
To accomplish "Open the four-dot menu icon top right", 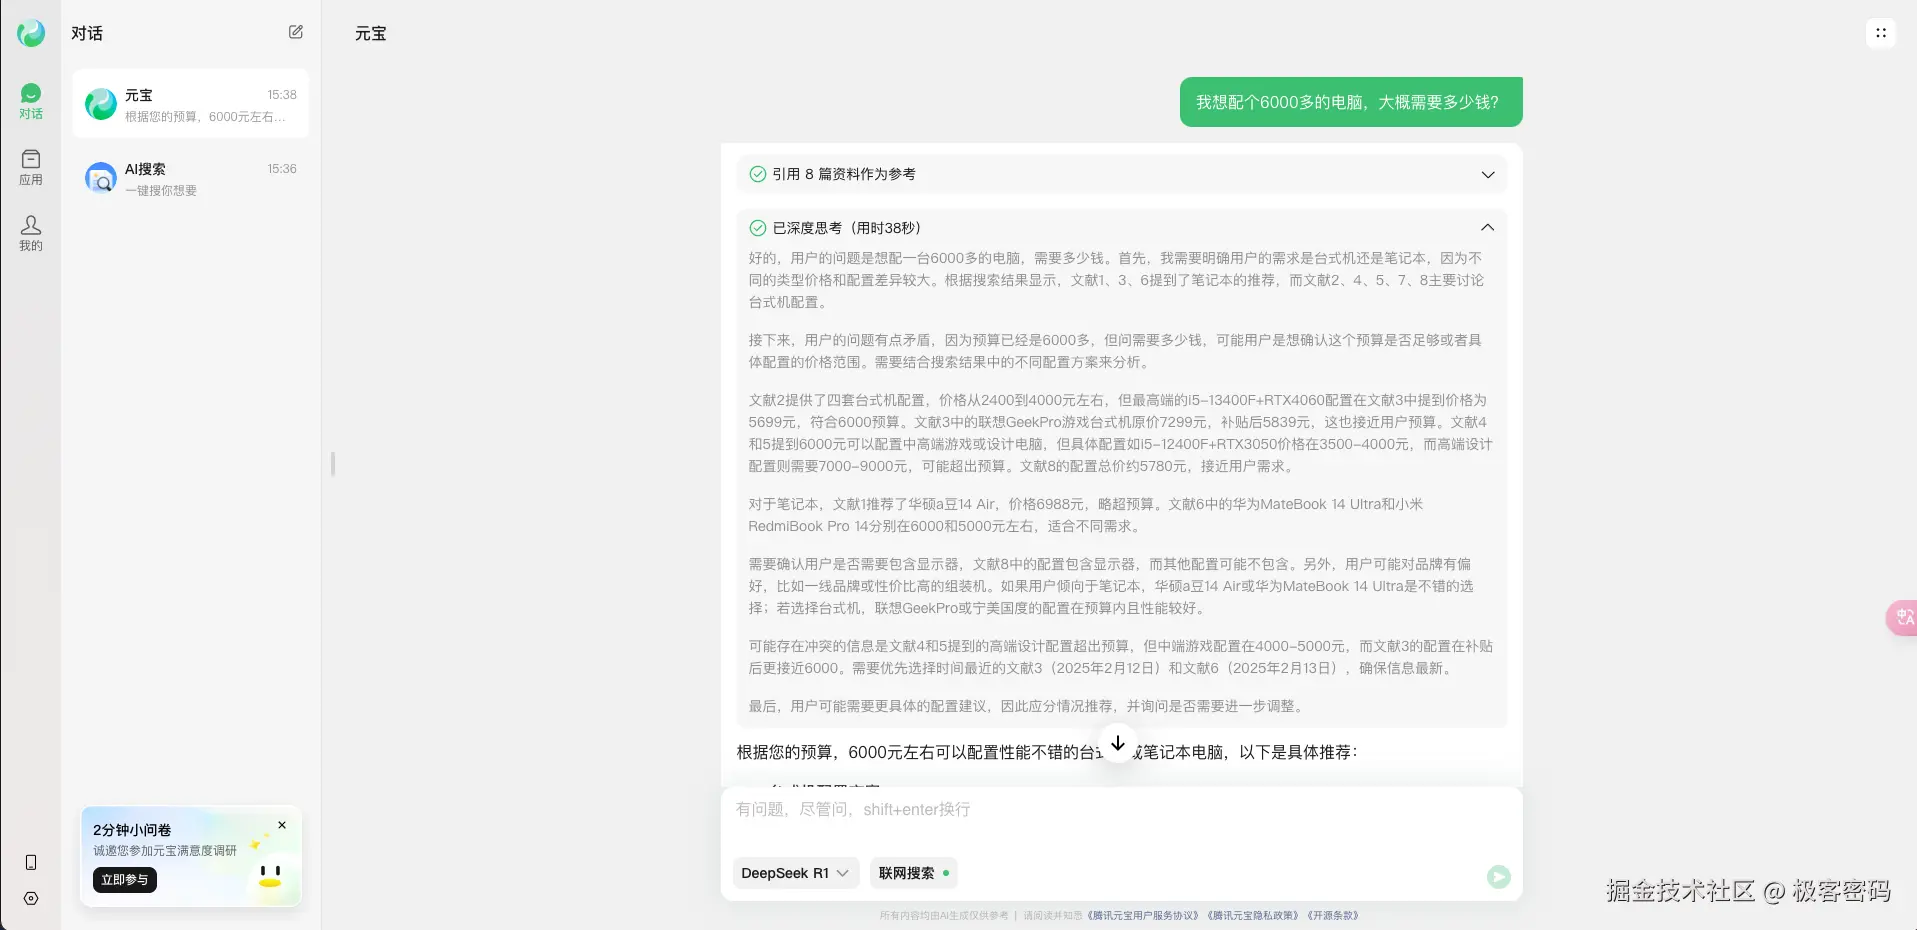I will click(1880, 32).
